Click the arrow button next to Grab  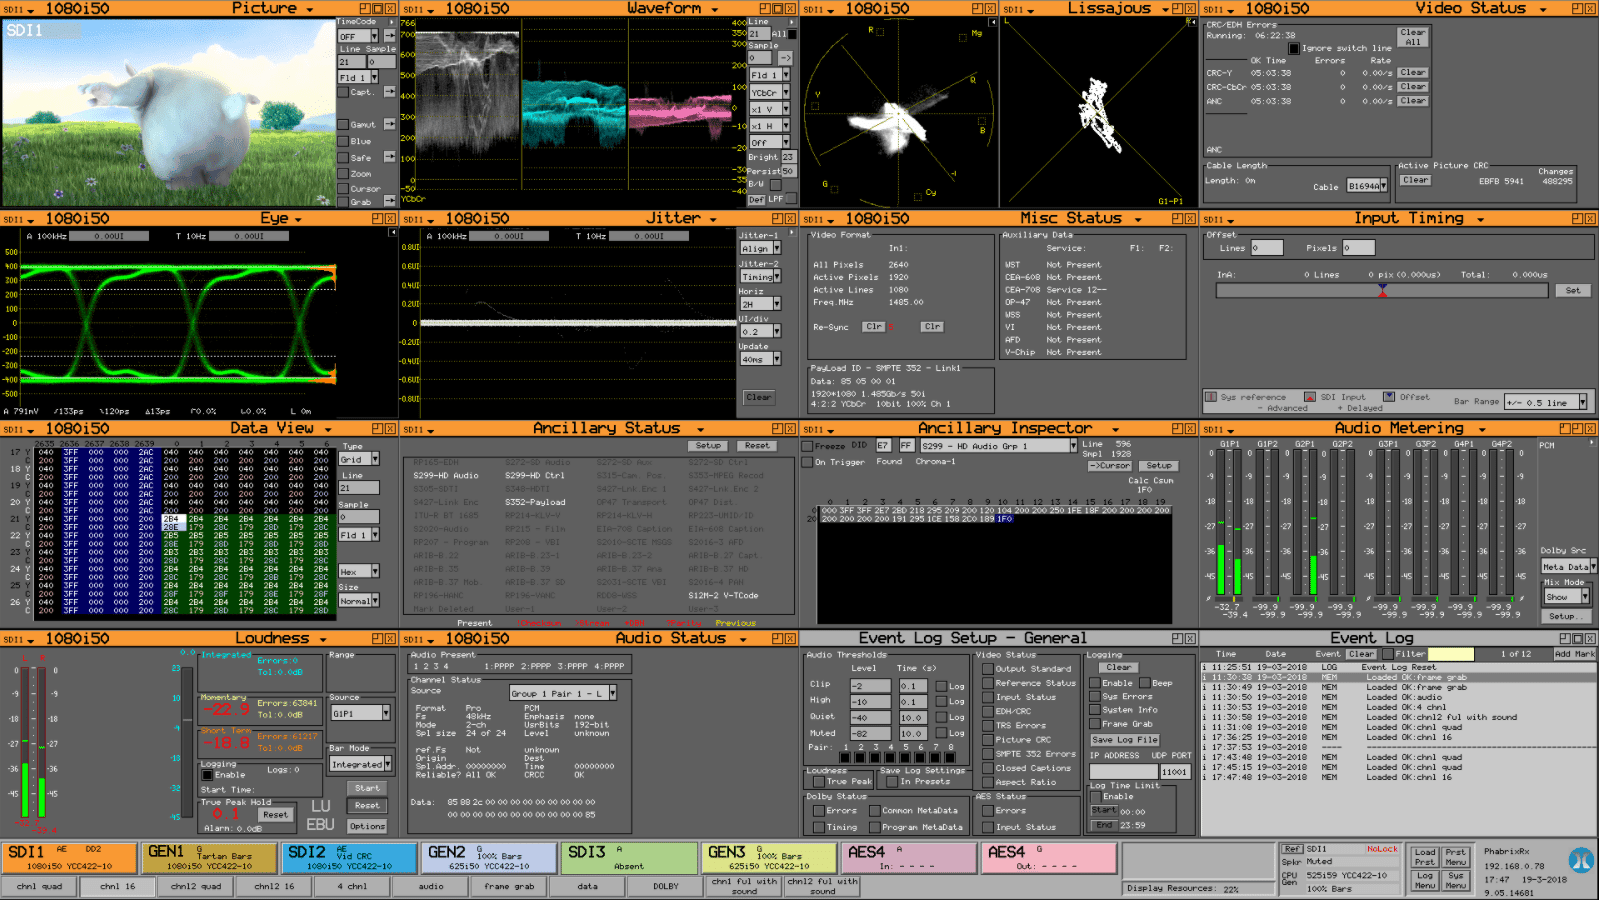click(390, 201)
